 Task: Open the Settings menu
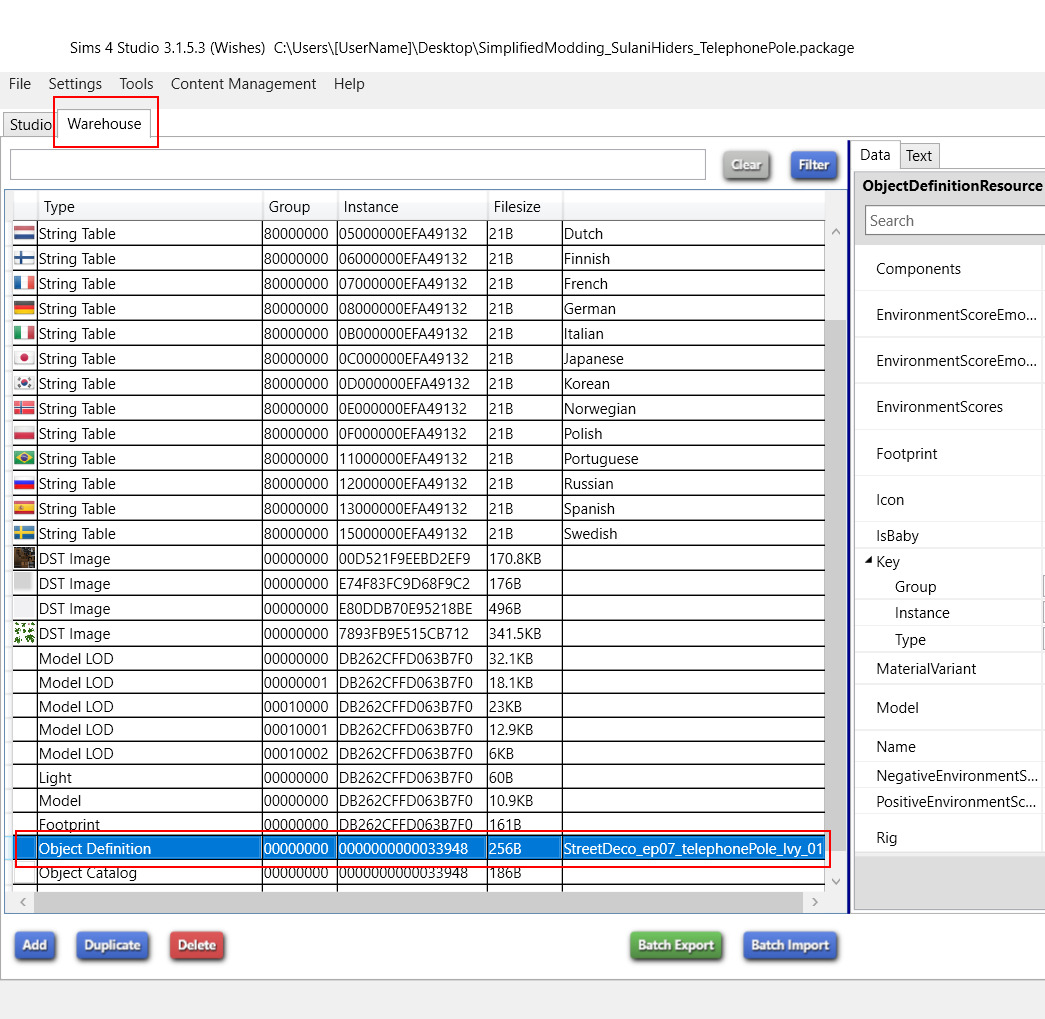(x=75, y=84)
